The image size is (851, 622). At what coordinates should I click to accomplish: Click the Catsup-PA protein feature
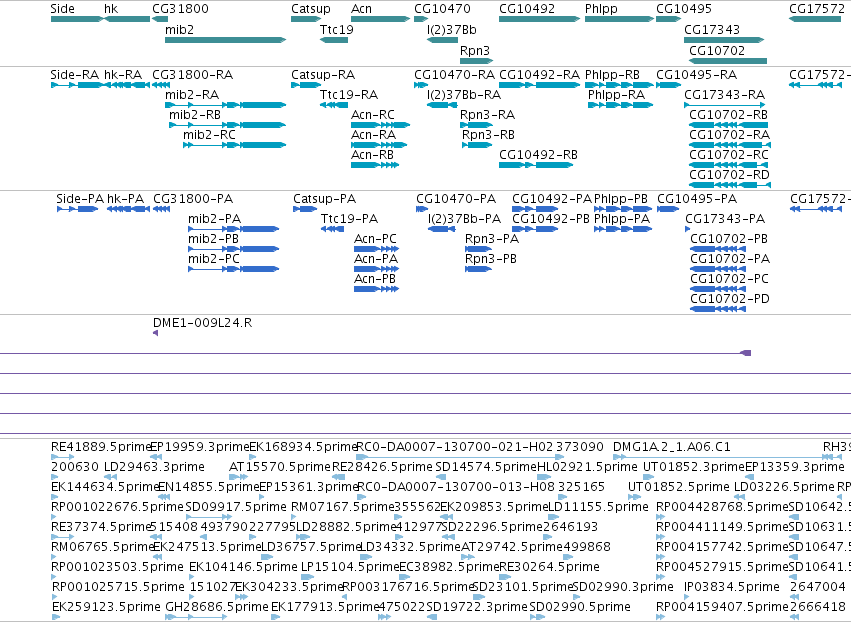pyautogui.click(x=304, y=209)
